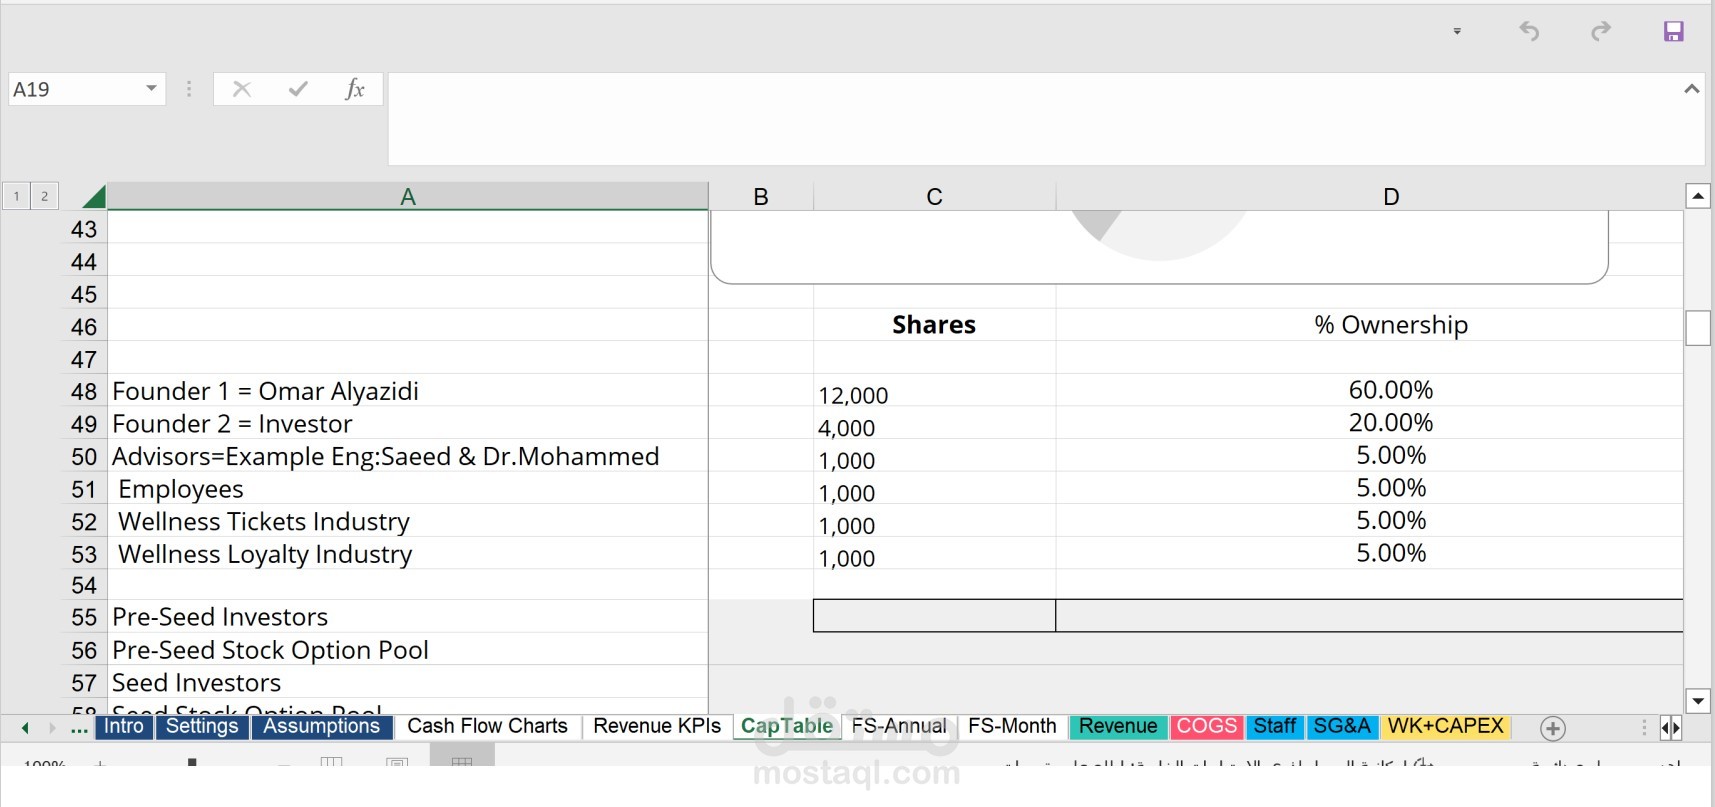Click 'Pre-Seed Investors' cell
Screen dimensions: 1715x807
point(407,617)
